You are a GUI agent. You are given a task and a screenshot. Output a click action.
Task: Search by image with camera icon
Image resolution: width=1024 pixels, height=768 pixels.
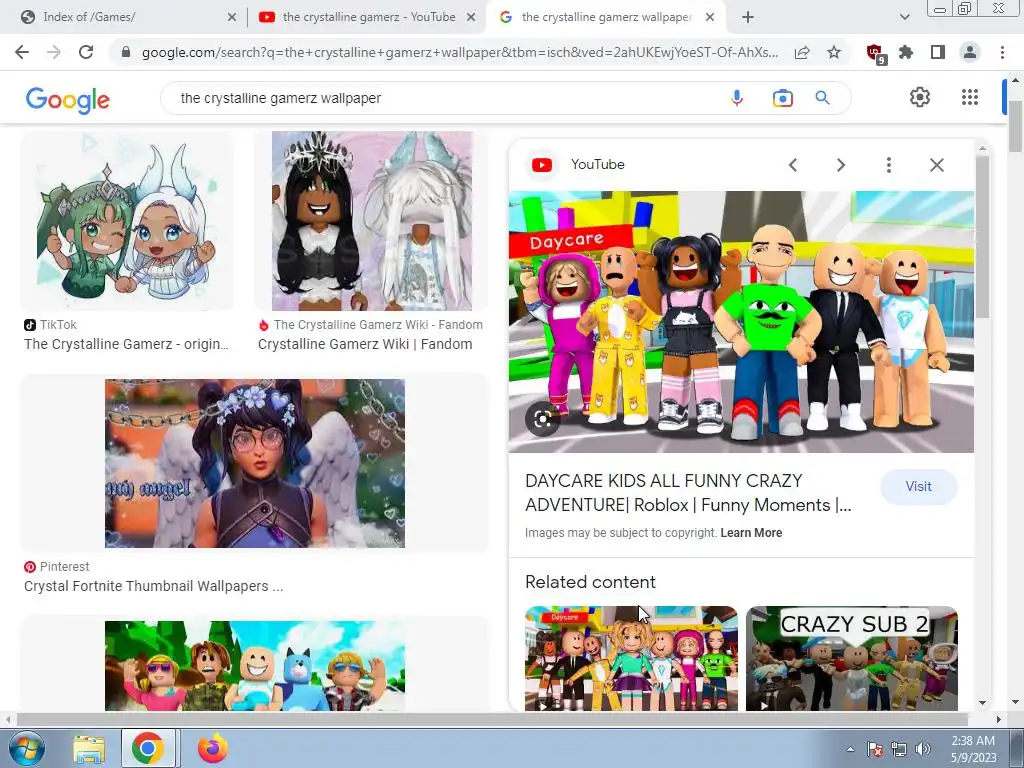pyautogui.click(x=782, y=98)
